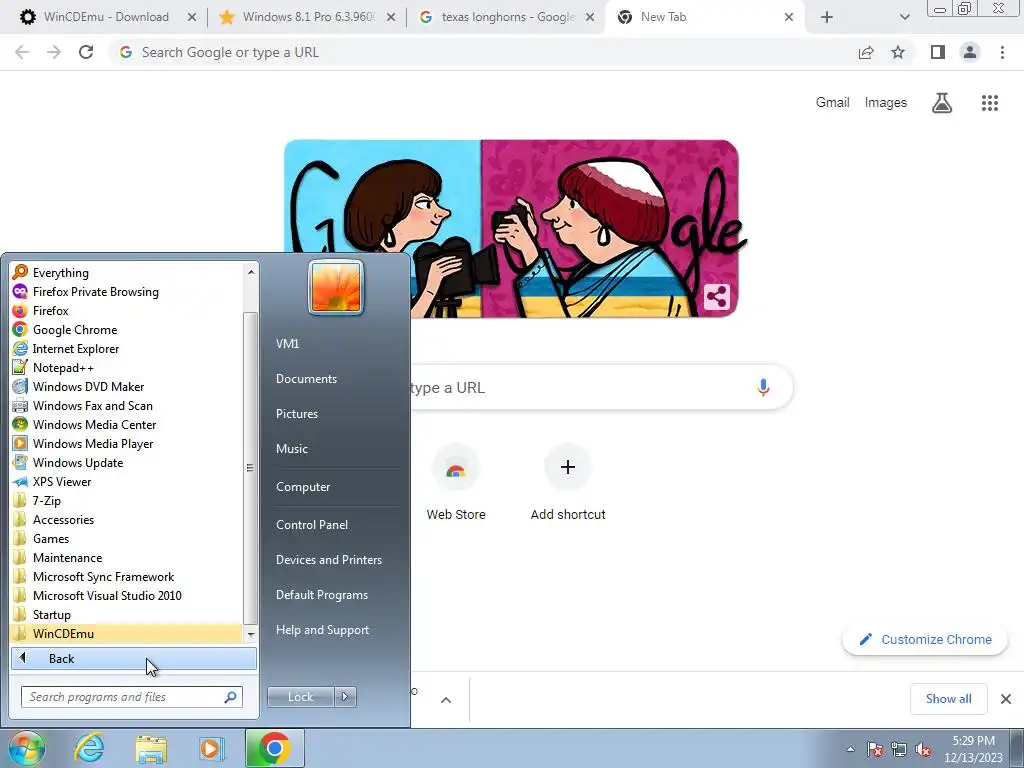
Task: Click the program list scroll-down arrow
Action: [251, 634]
